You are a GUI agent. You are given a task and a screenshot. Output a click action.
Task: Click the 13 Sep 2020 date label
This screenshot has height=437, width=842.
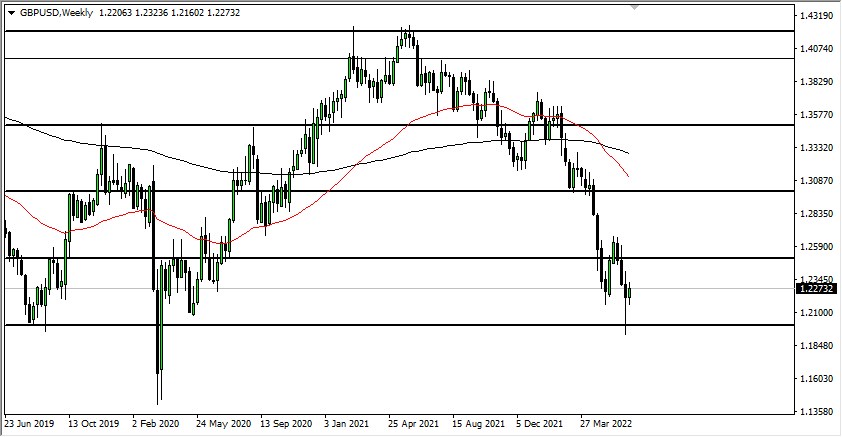tap(286, 424)
